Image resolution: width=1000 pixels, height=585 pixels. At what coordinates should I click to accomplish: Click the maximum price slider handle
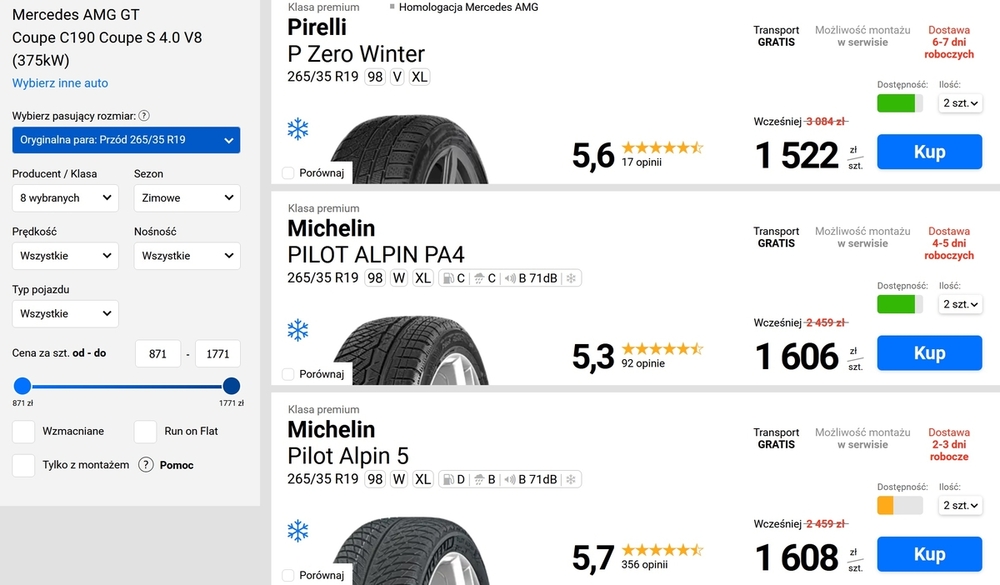[x=231, y=386]
